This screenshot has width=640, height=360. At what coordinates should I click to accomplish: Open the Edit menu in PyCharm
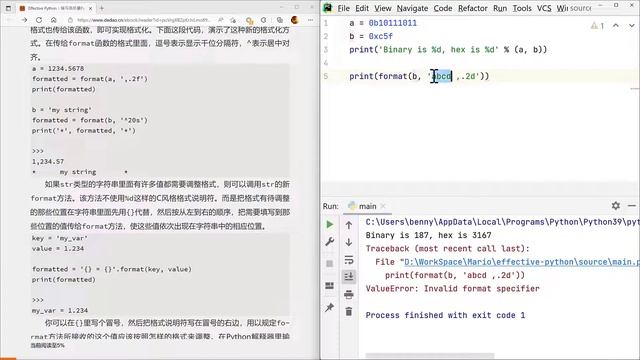click(x=362, y=8)
